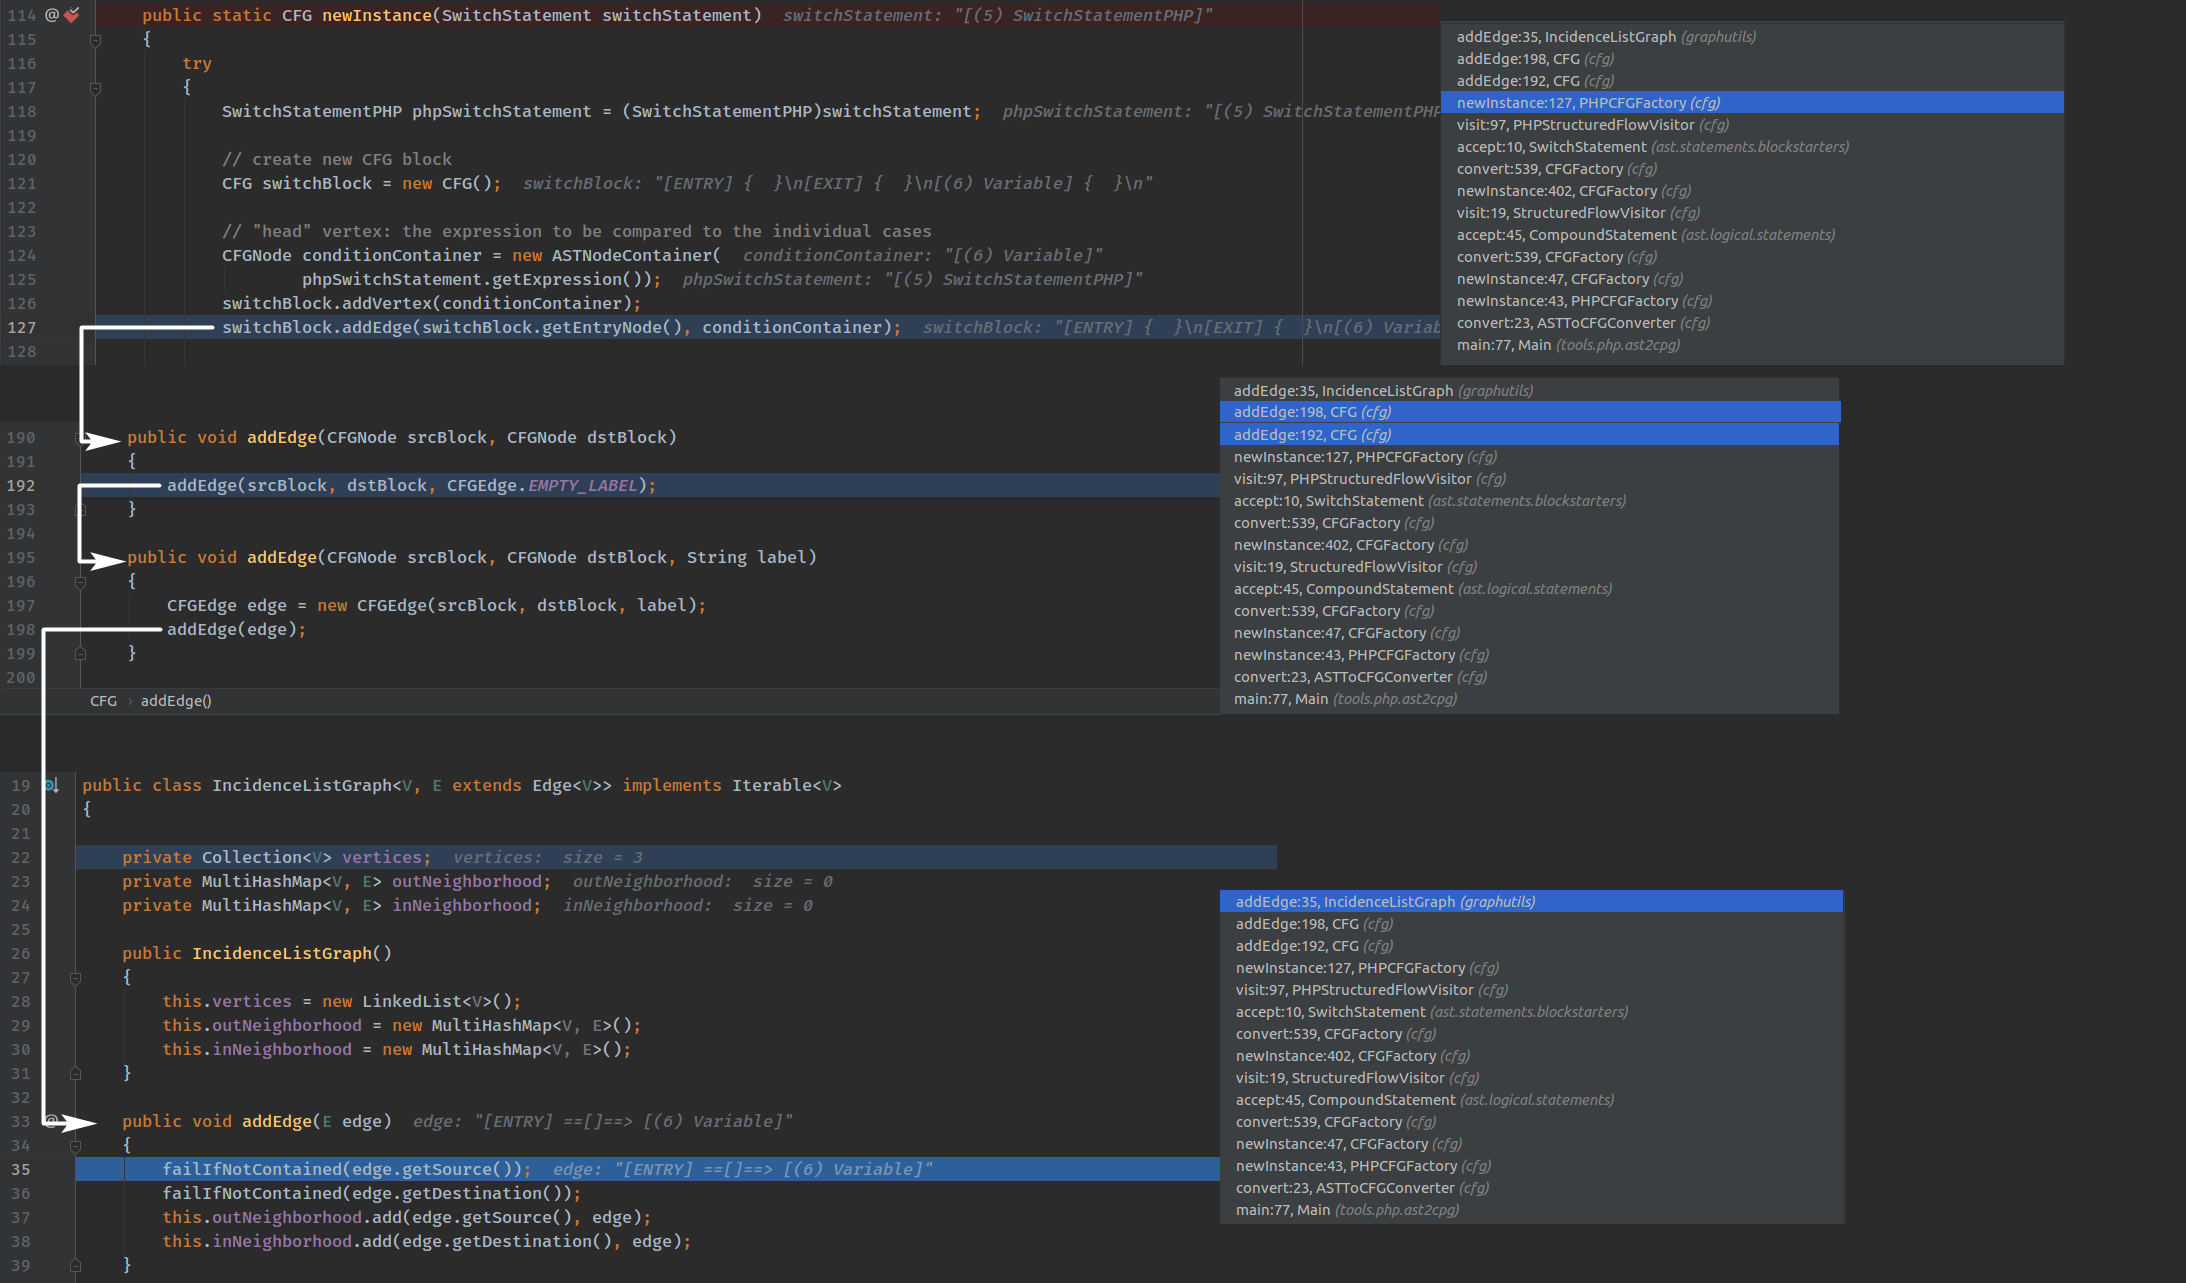Click the fold end marker on line 193
This screenshot has width=2186, height=1283.
point(80,510)
